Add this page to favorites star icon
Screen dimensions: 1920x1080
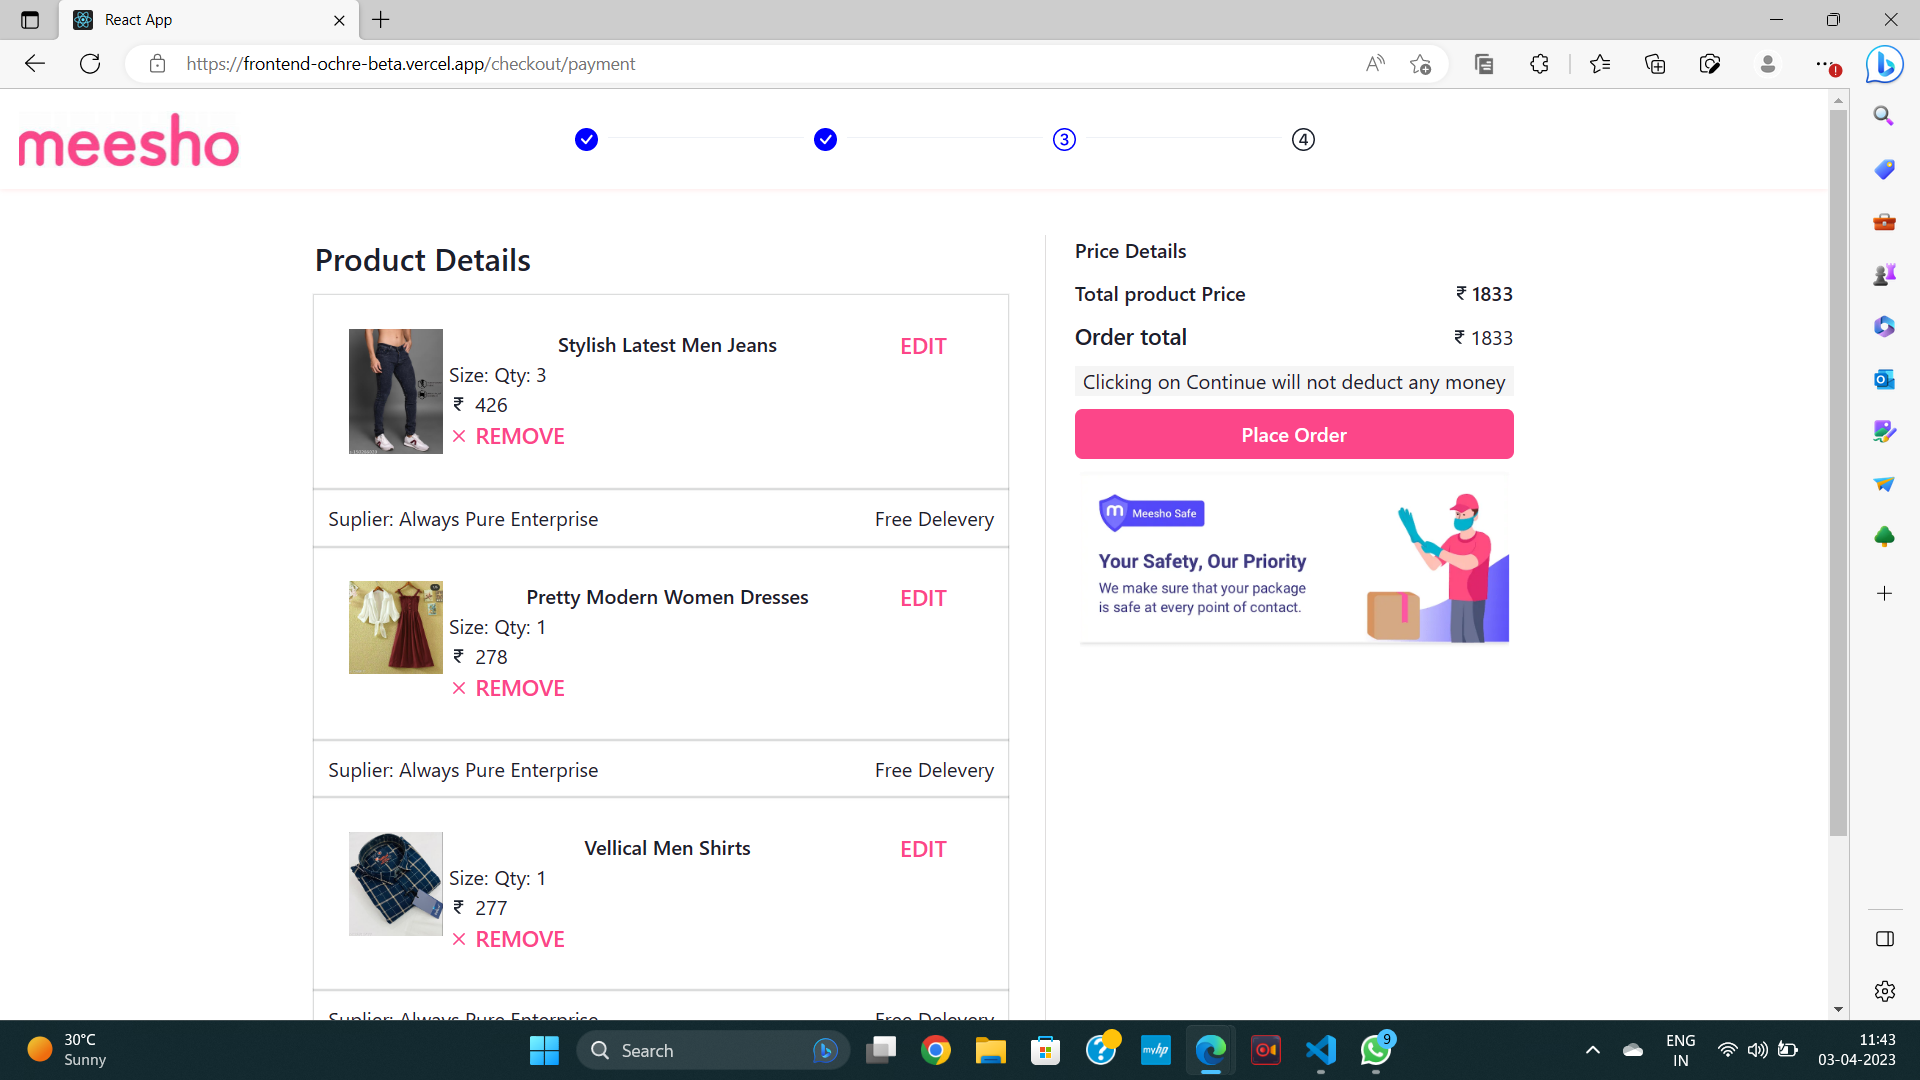pyautogui.click(x=1420, y=64)
